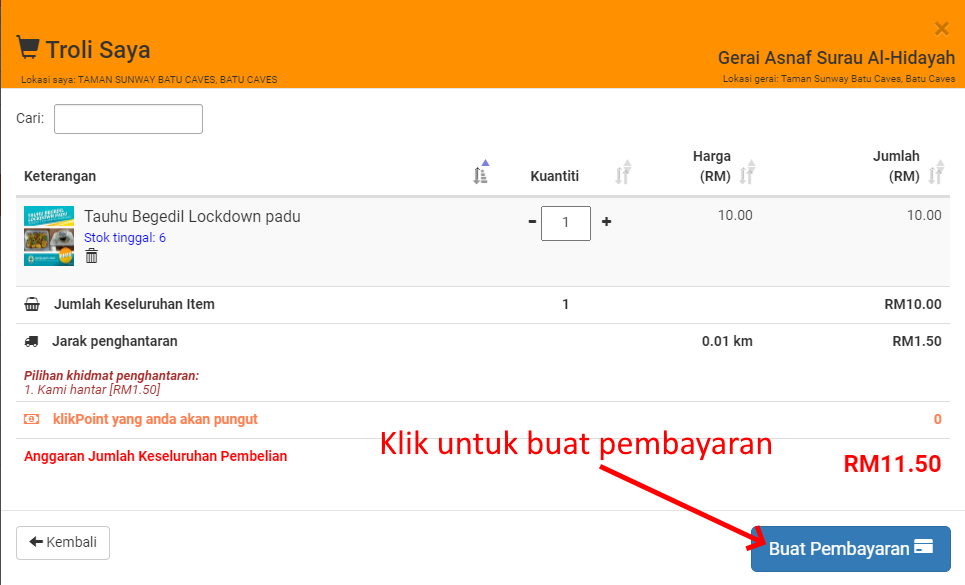Open the Tauhu Begedil product thumbnail
Viewport: 965px width, 585px height.
pyautogui.click(x=49, y=236)
